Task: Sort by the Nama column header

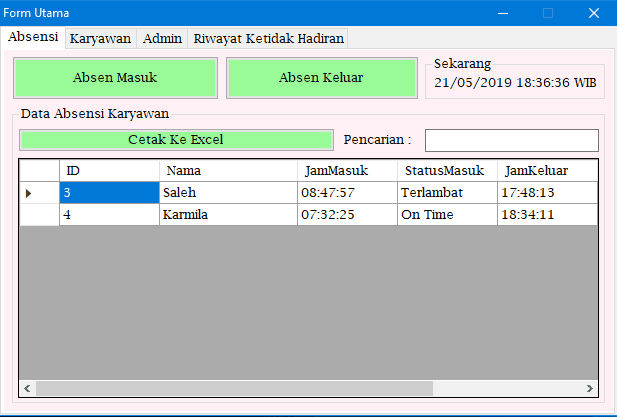Action: click(228, 170)
